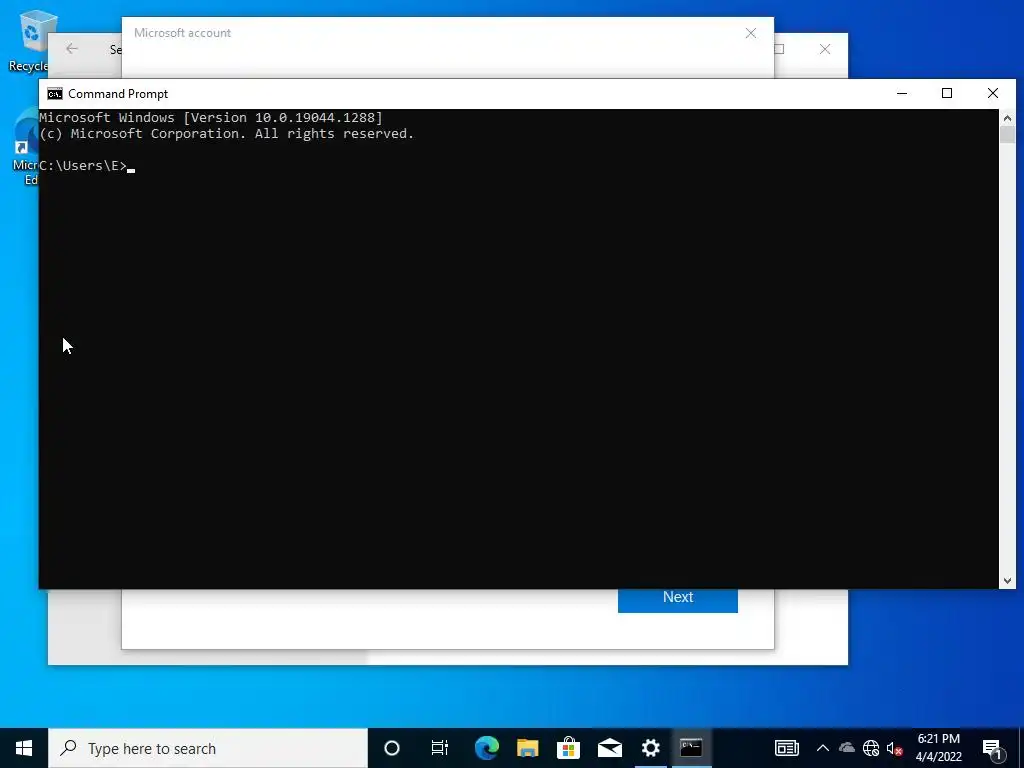Show hidden system tray icons
The width and height of the screenshot is (1024, 768).
click(823, 748)
